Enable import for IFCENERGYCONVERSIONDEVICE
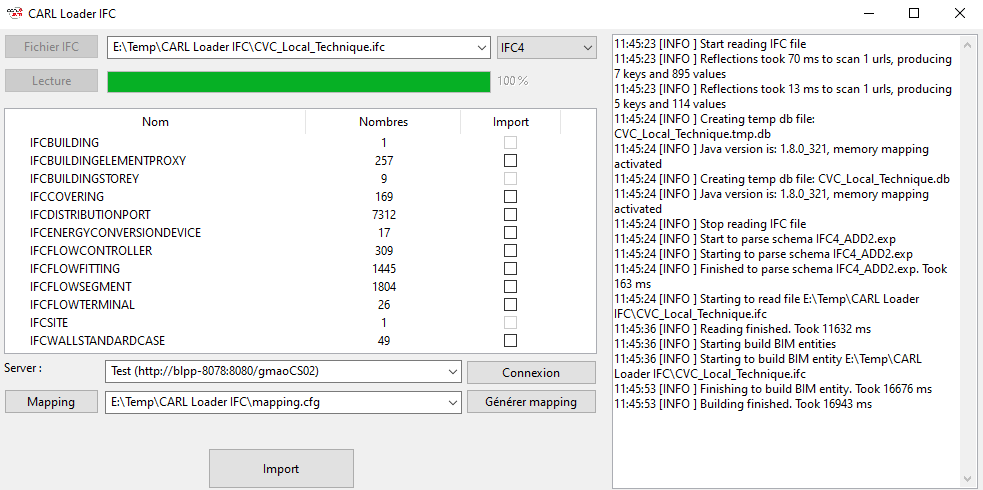Viewport: 983px width, 490px height. point(510,232)
